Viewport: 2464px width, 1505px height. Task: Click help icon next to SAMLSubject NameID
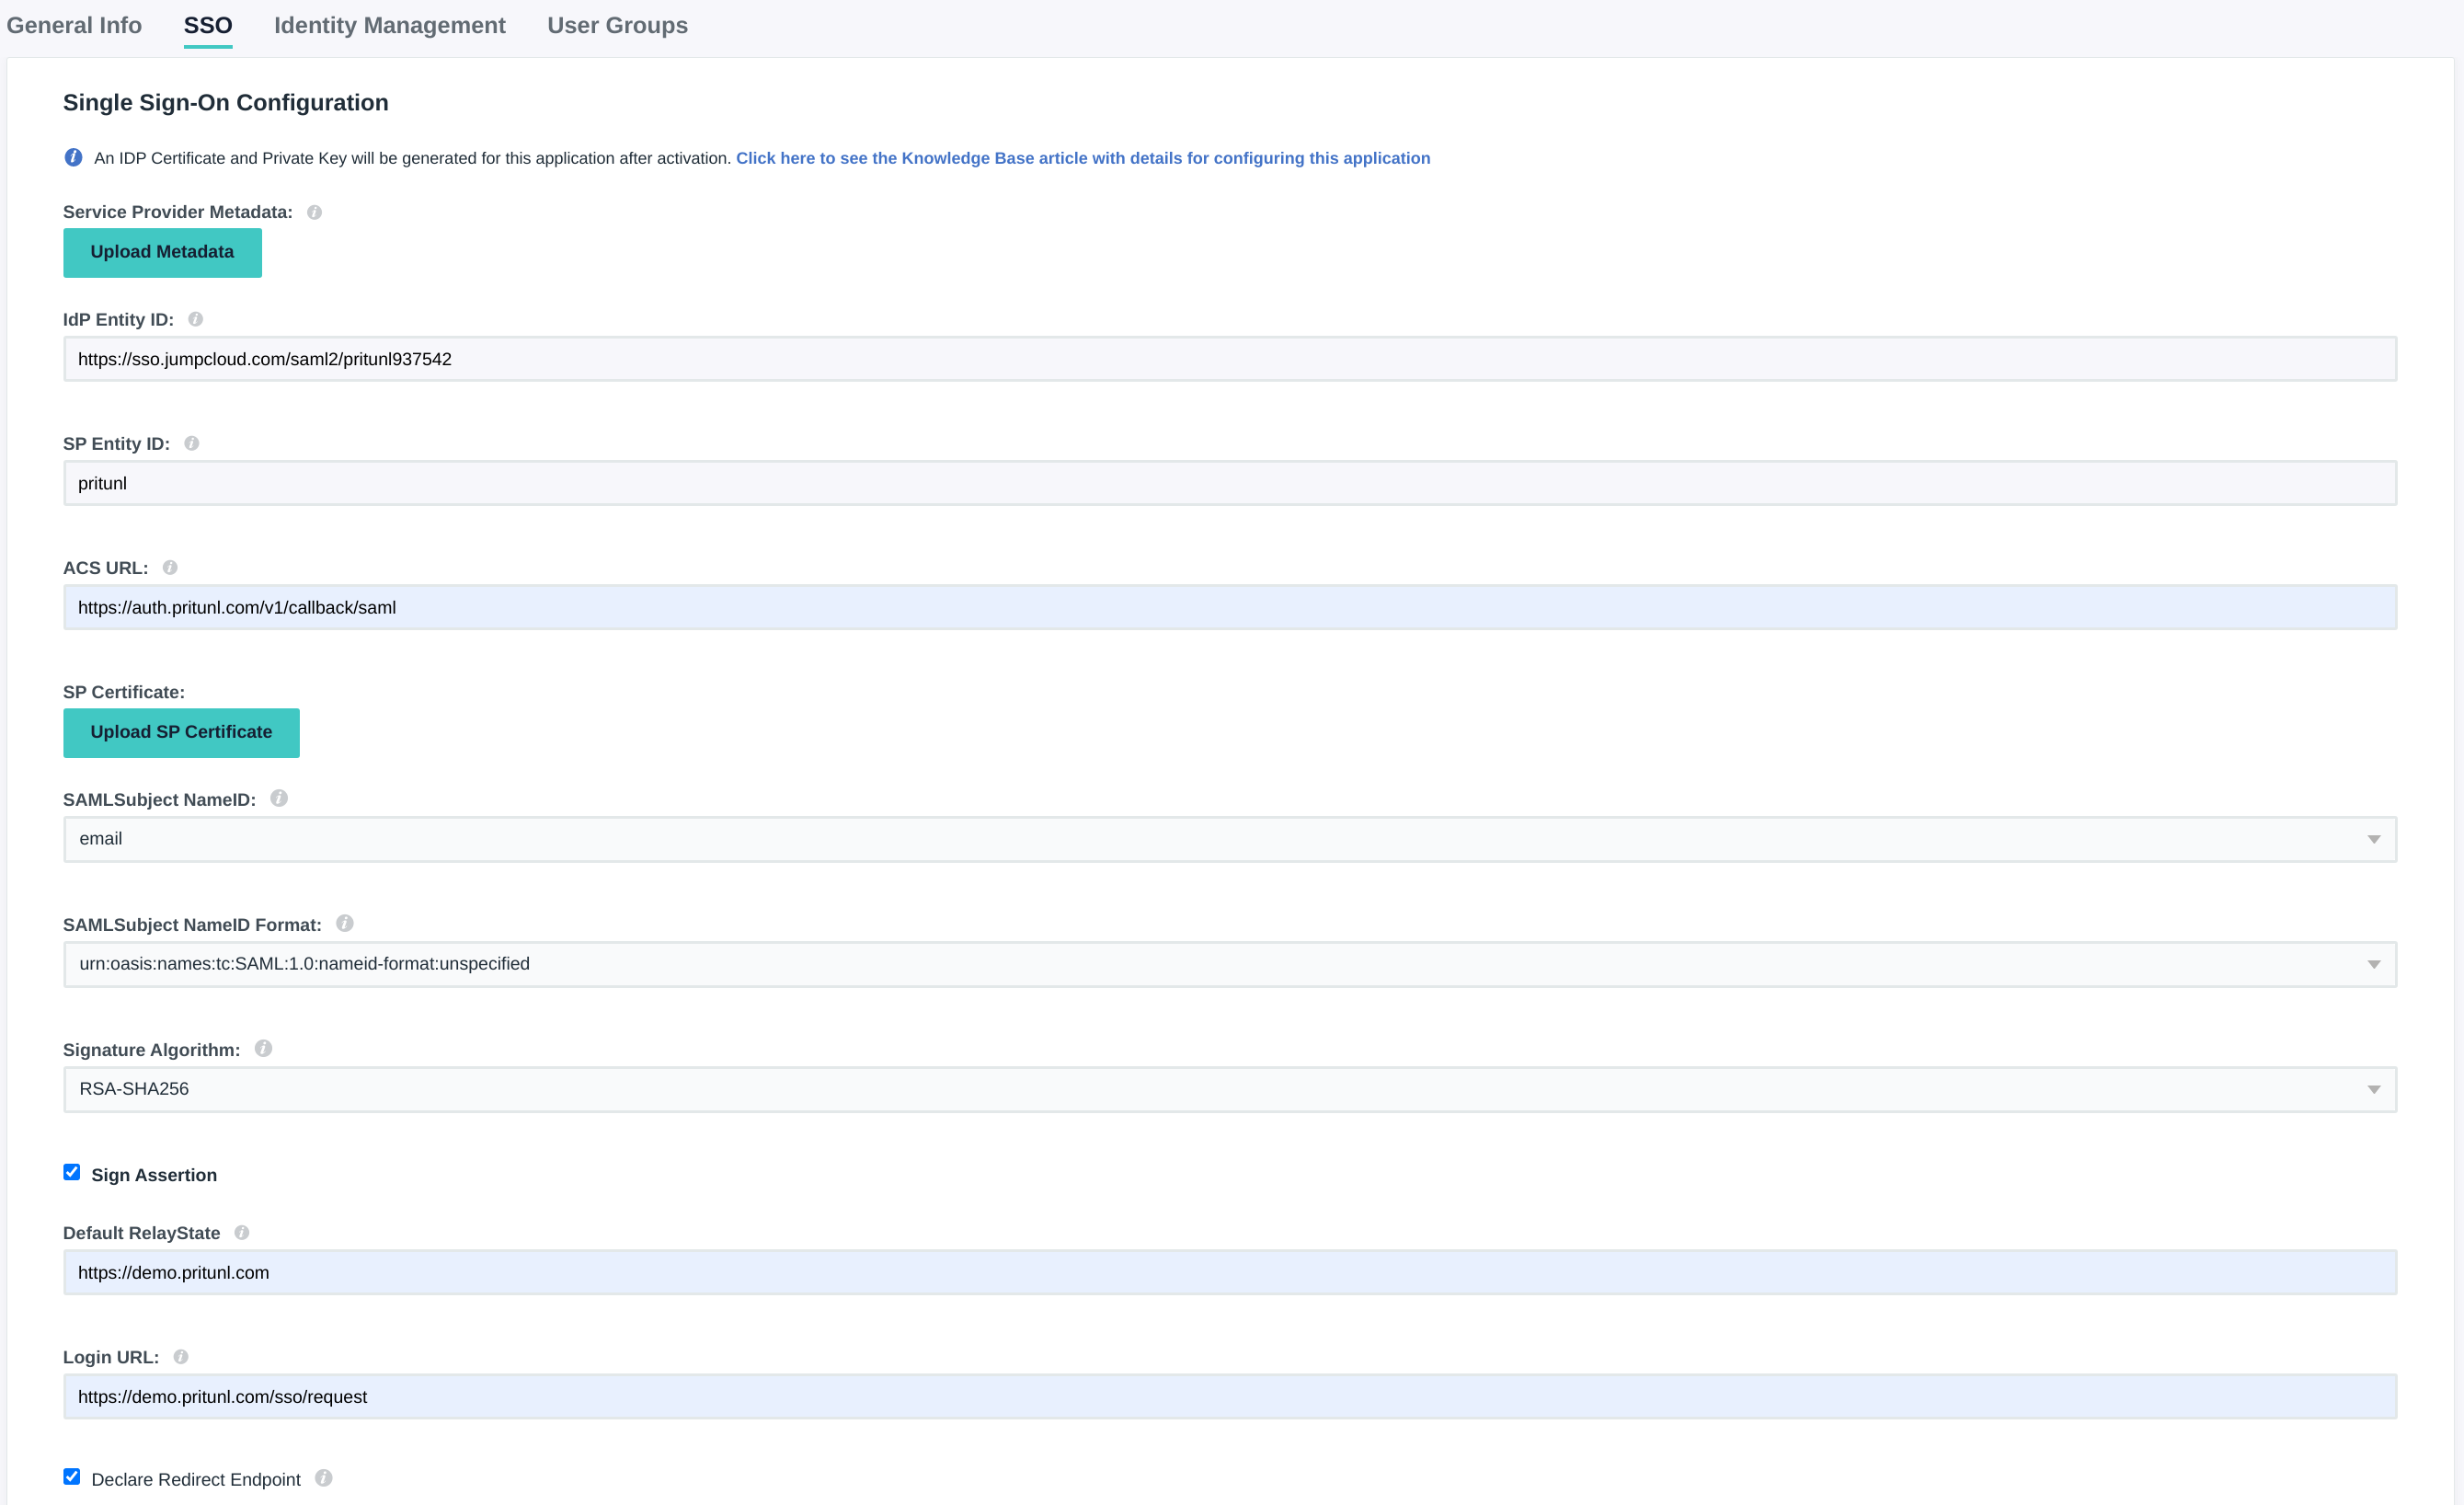pyautogui.click(x=279, y=798)
